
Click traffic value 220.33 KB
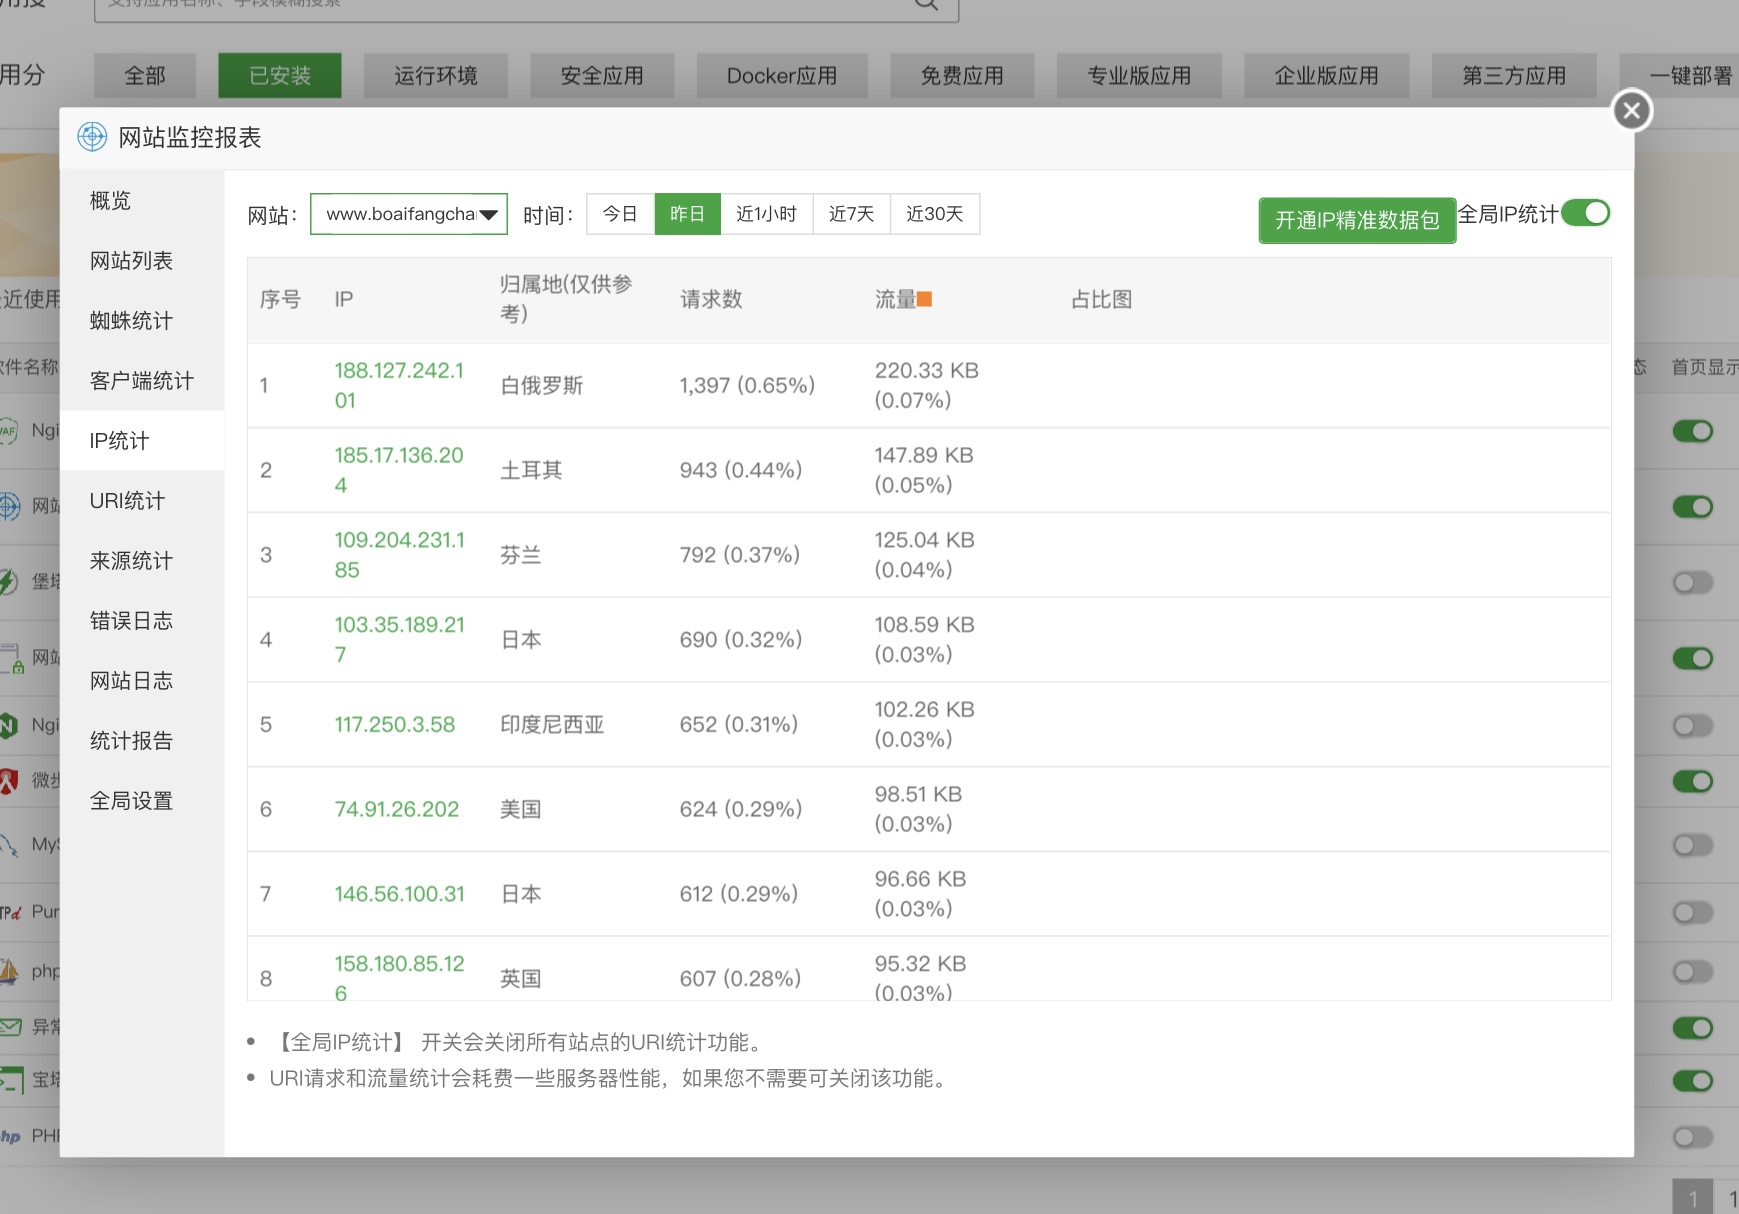(x=926, y=371)
